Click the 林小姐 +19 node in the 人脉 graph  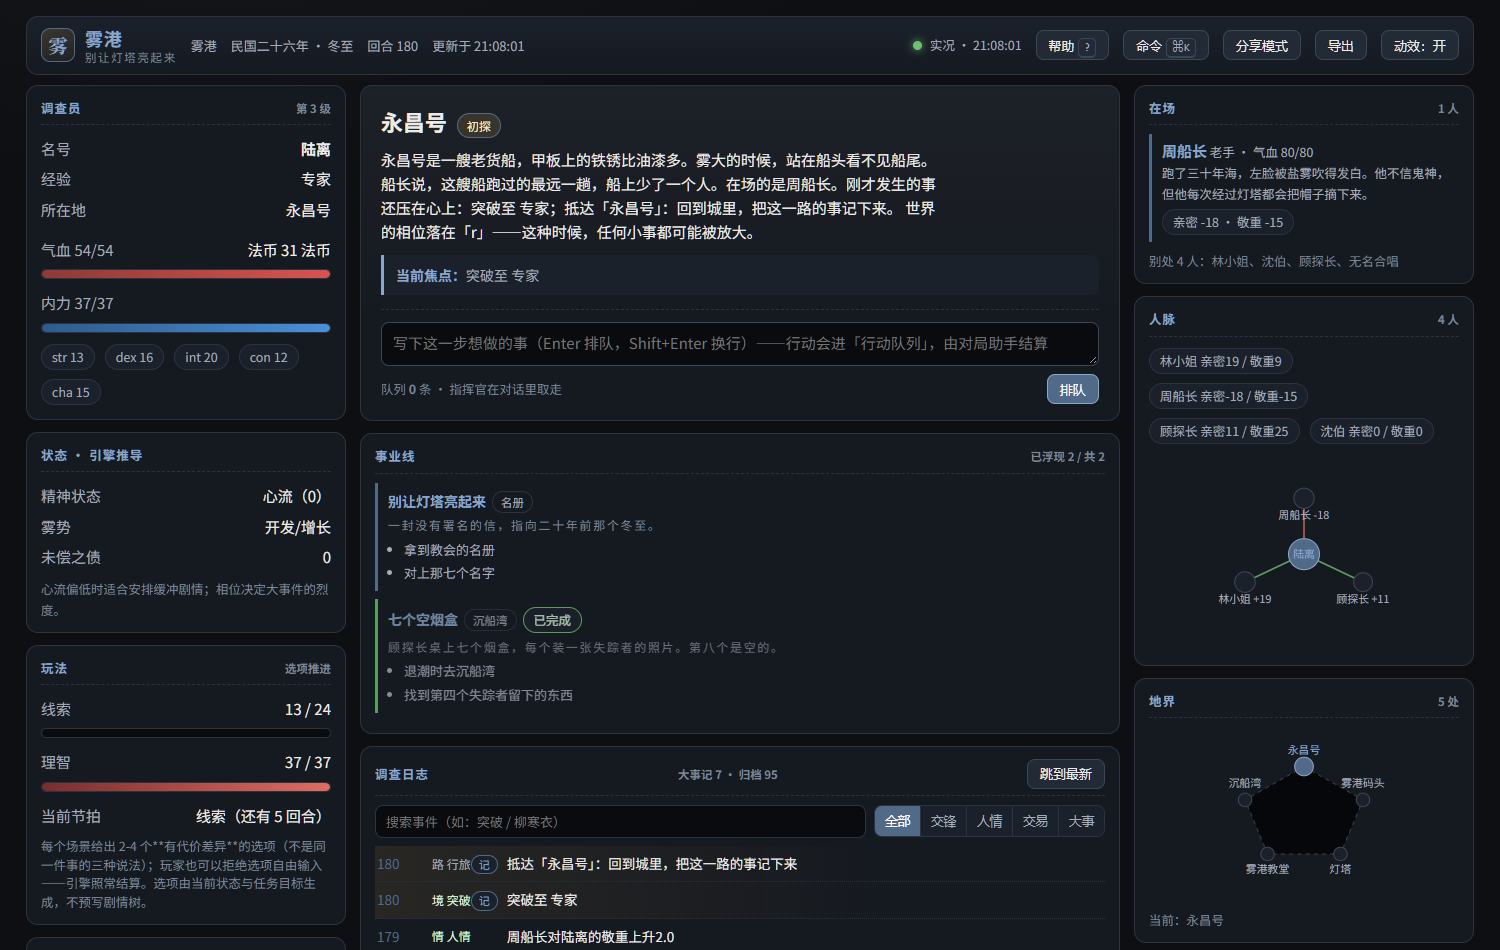[1245, 581]
